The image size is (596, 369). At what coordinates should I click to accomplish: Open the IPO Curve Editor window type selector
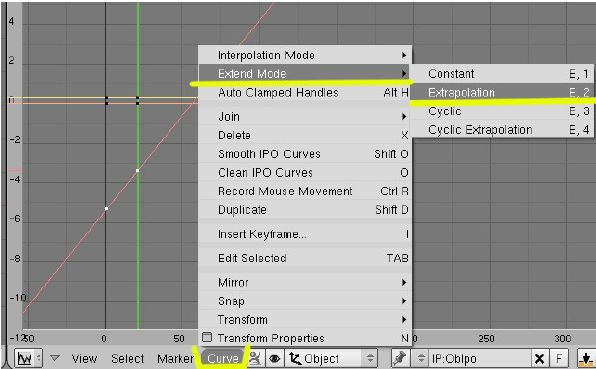[x=29, y=358]
